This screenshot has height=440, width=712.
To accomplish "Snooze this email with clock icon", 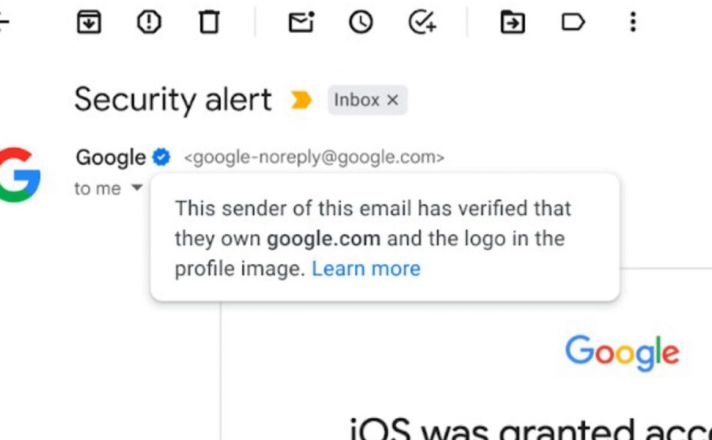I will click(x=361, y=22).
